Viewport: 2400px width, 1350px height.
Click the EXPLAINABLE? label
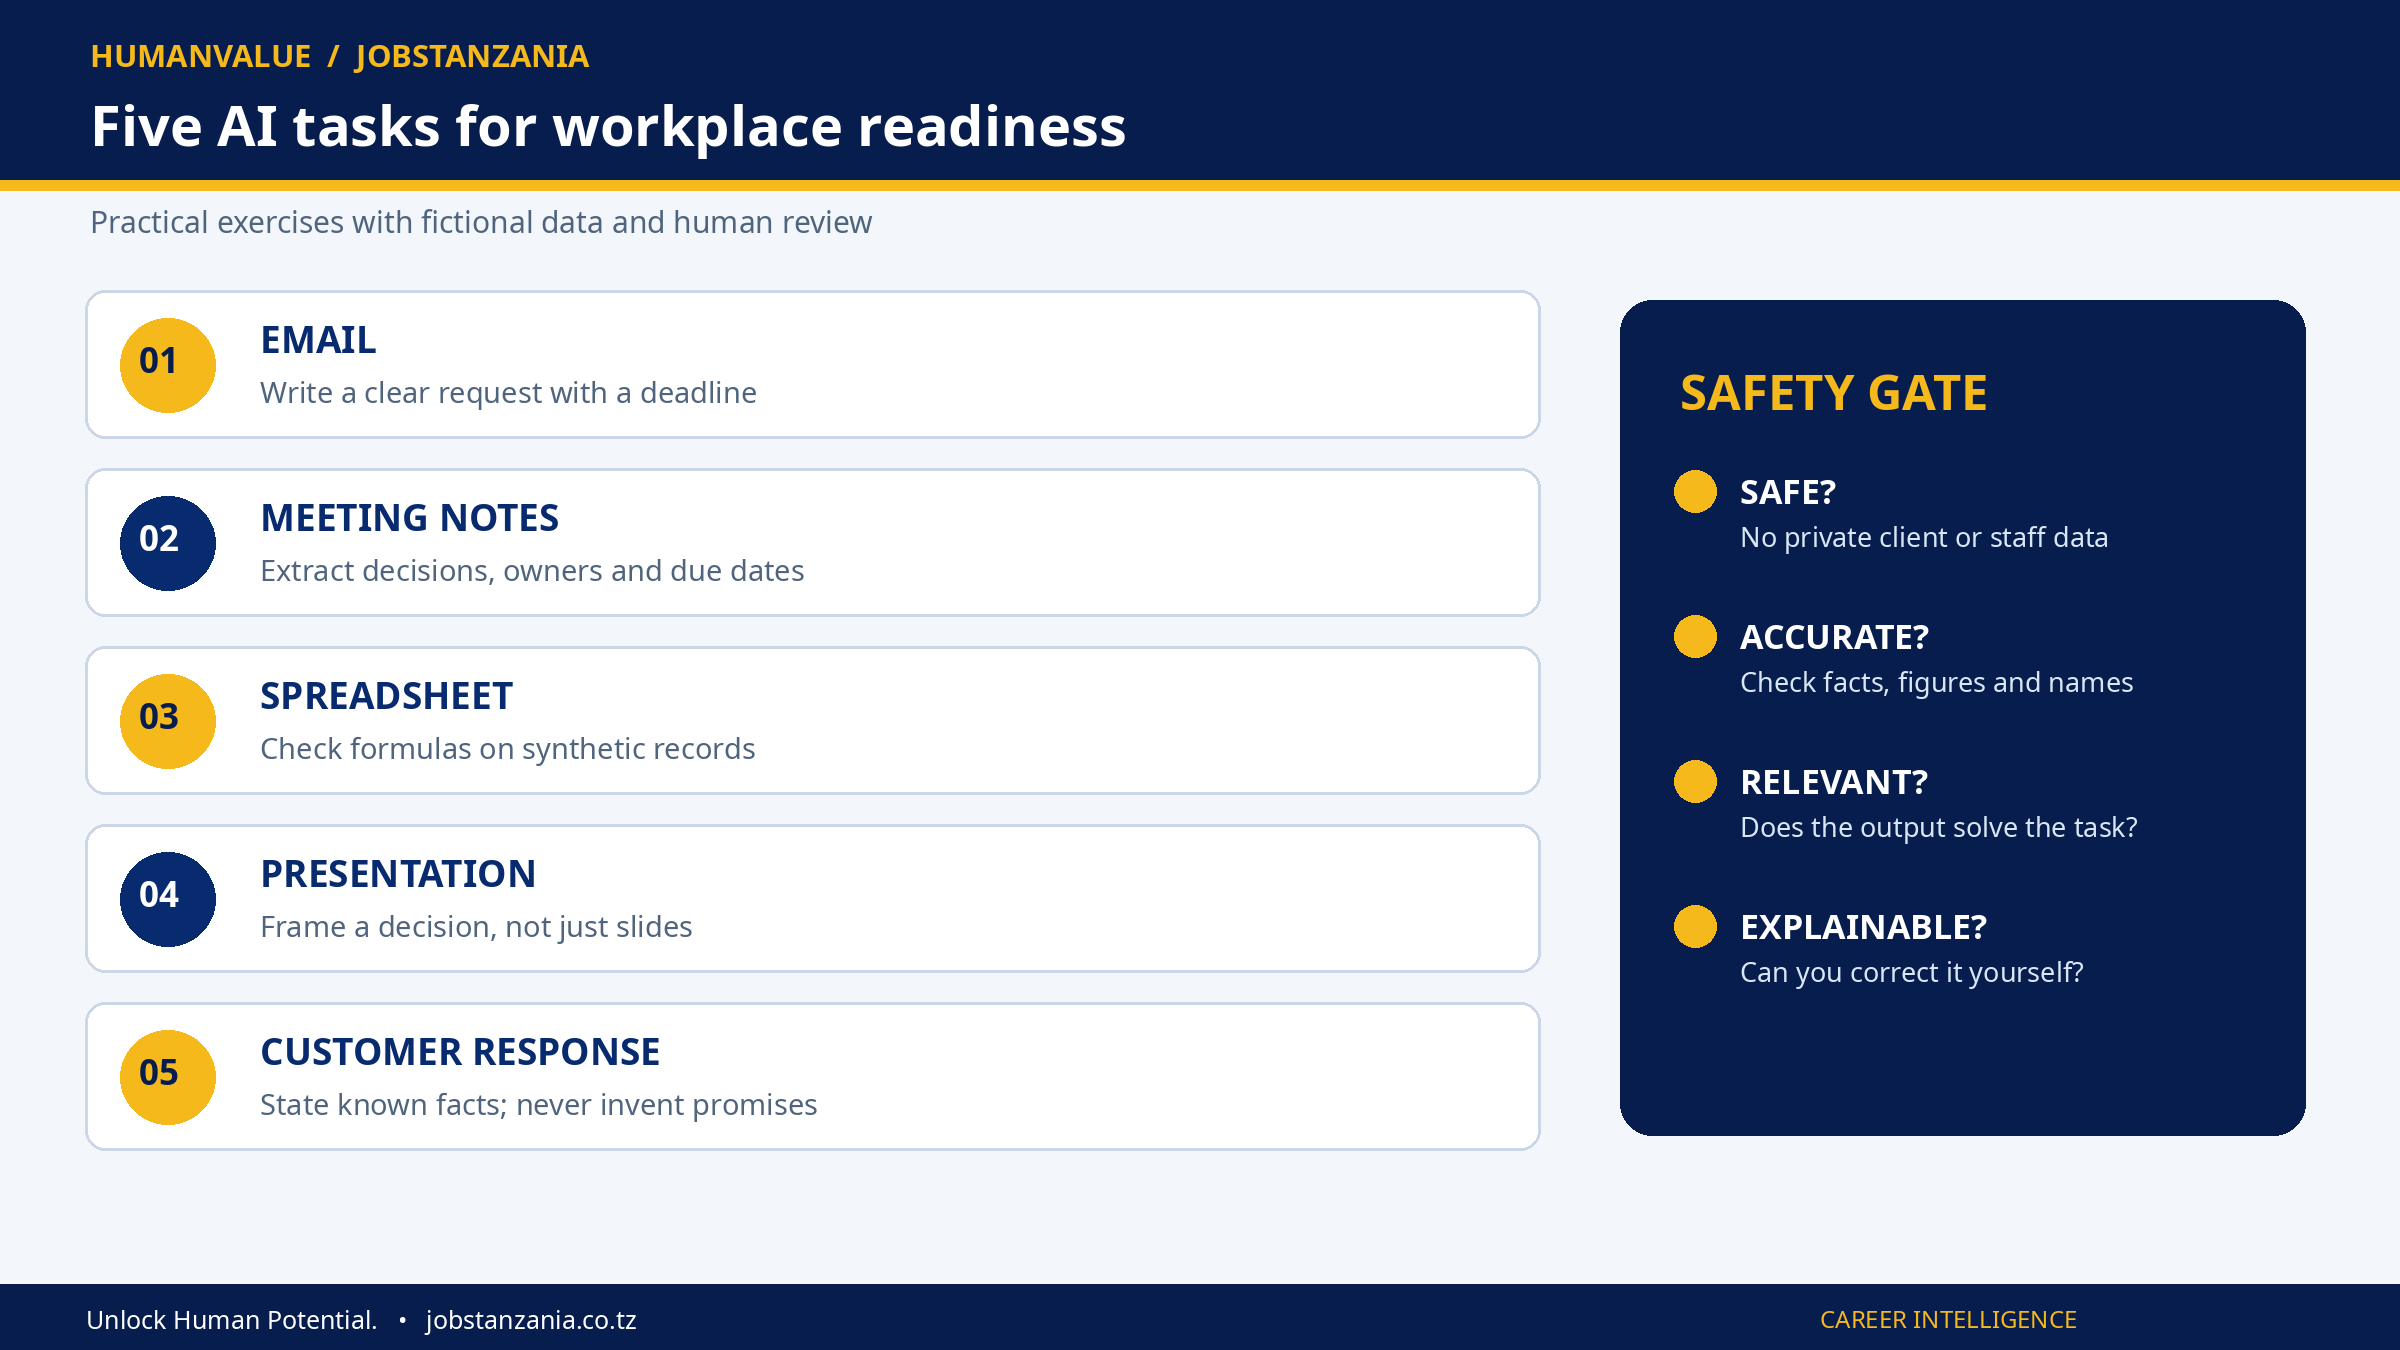click(x=1863, y=927)
